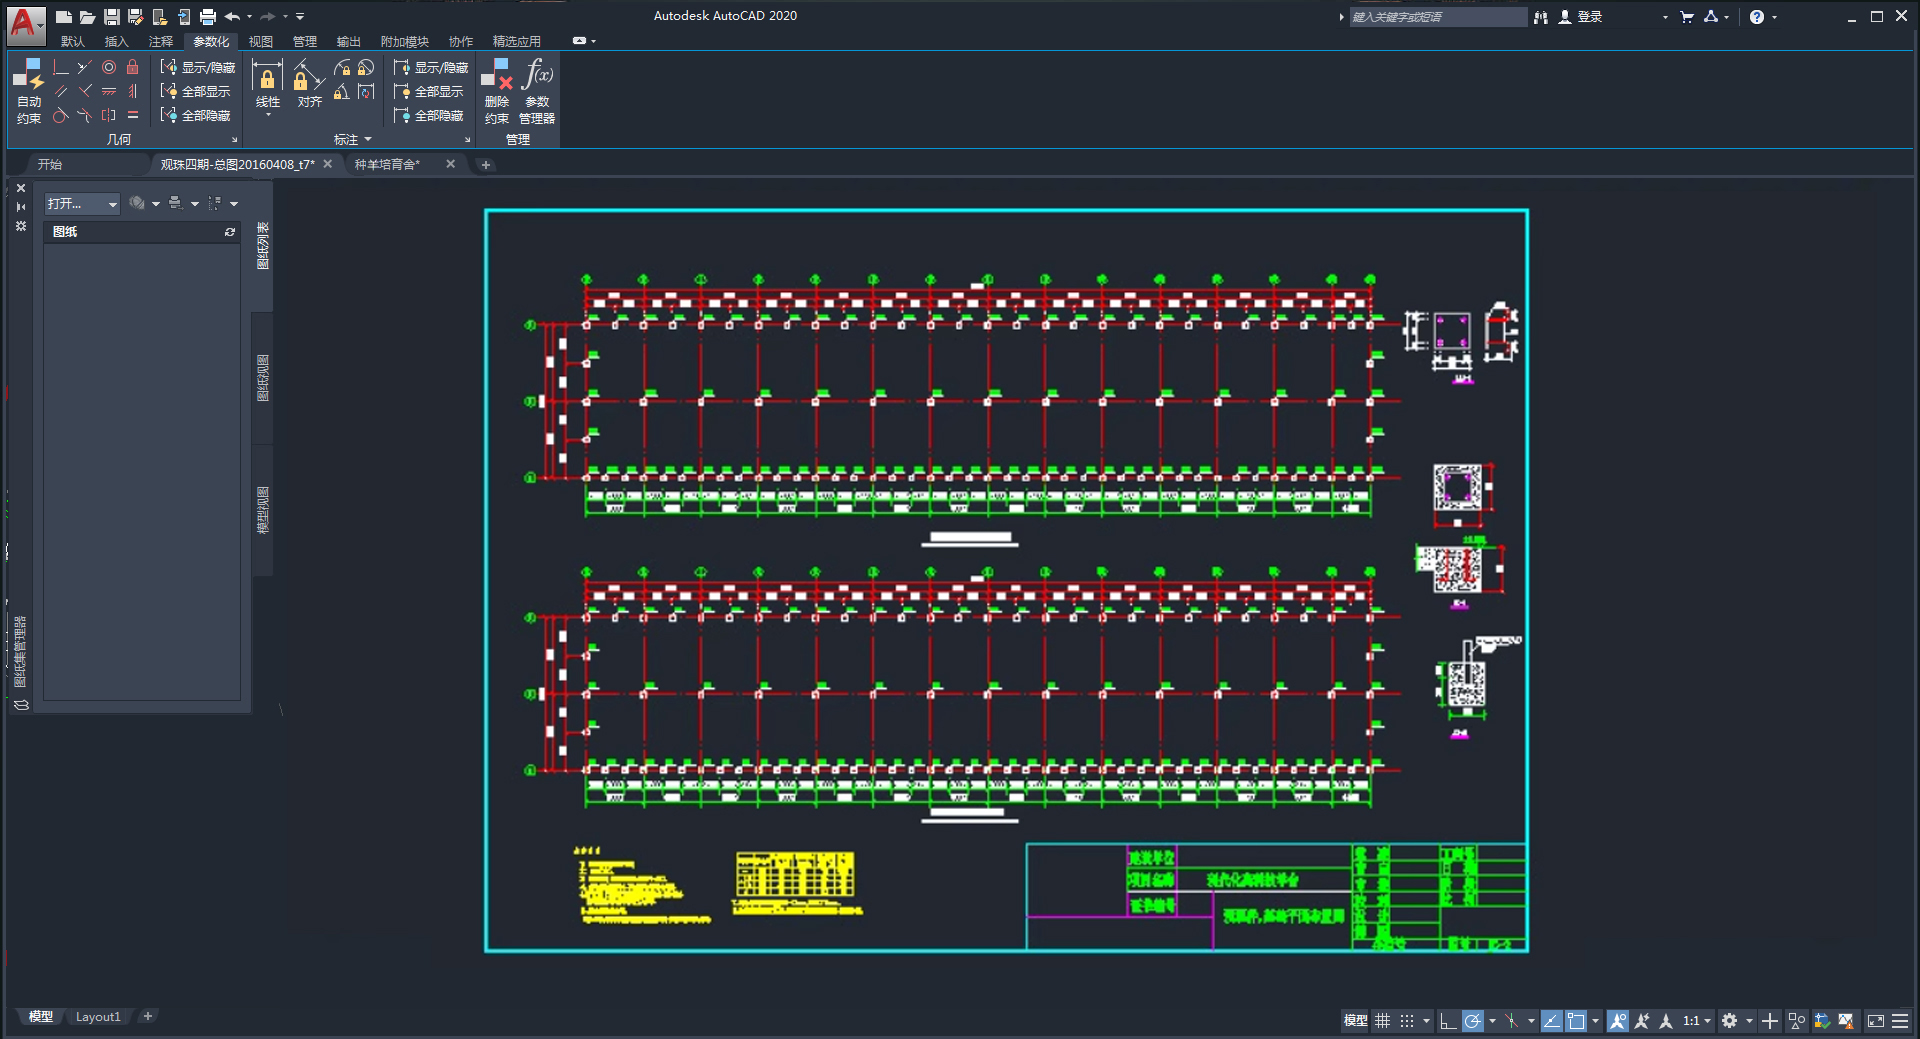1920x1039 pixels.
Task: Toggle the drawing grid display in status bar
Action: click(1383, 1021)
